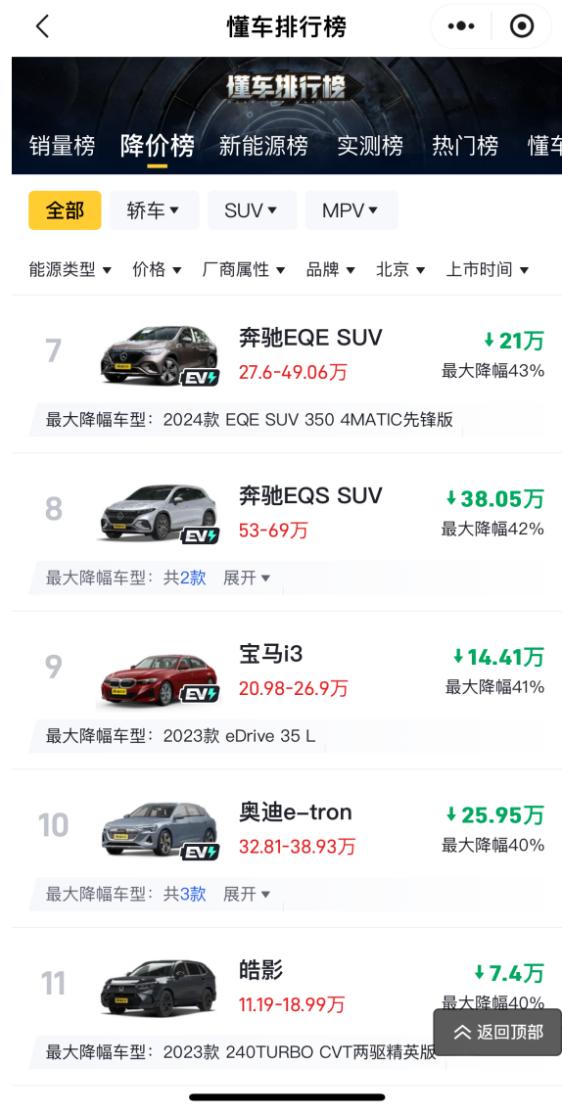Expand the 能源类型 filter

(x=70, y=269)
